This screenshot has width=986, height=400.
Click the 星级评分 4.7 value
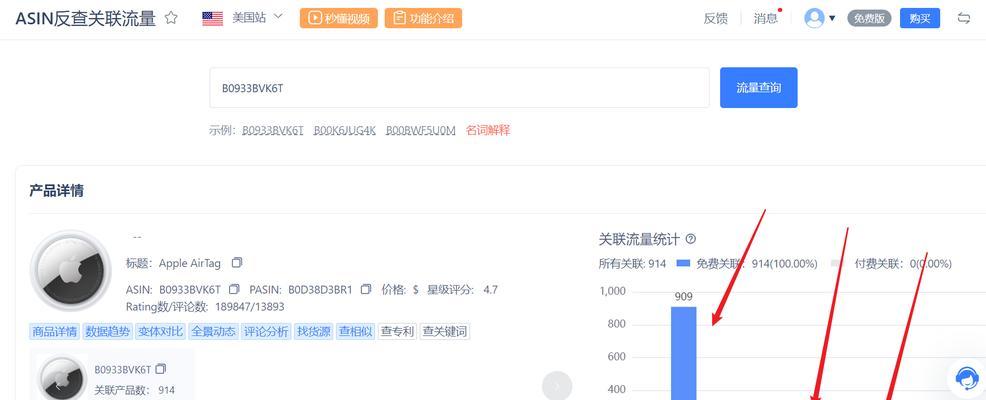pos(490,289)
